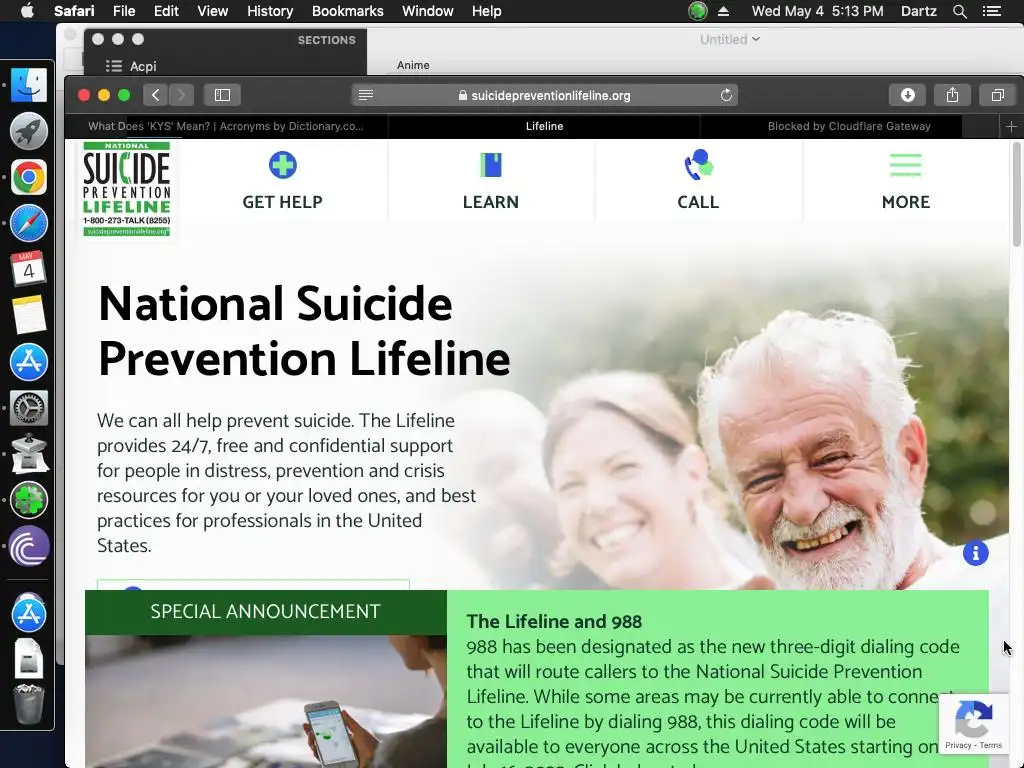The width and height of the screenshot is (1024, 768).
Task: Reload the current page
Action: click(x=726, y=95)
